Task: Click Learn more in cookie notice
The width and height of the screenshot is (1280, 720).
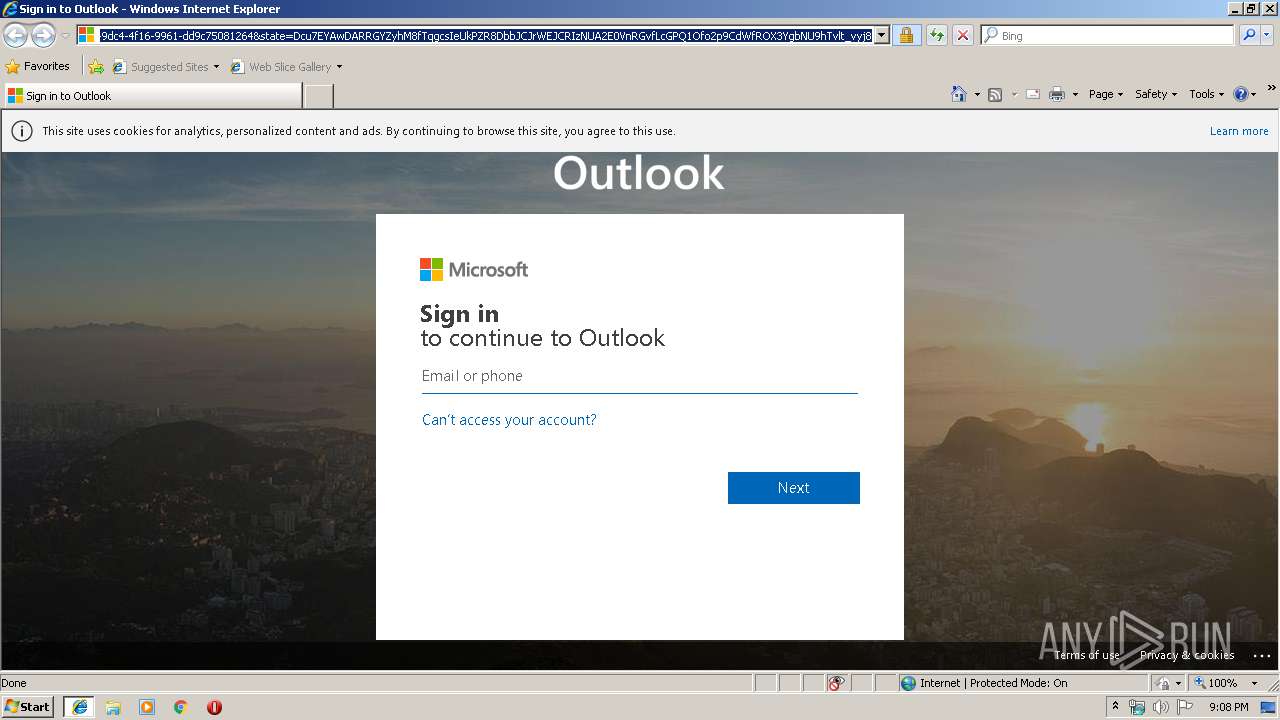Action: tap(1238, 131)
